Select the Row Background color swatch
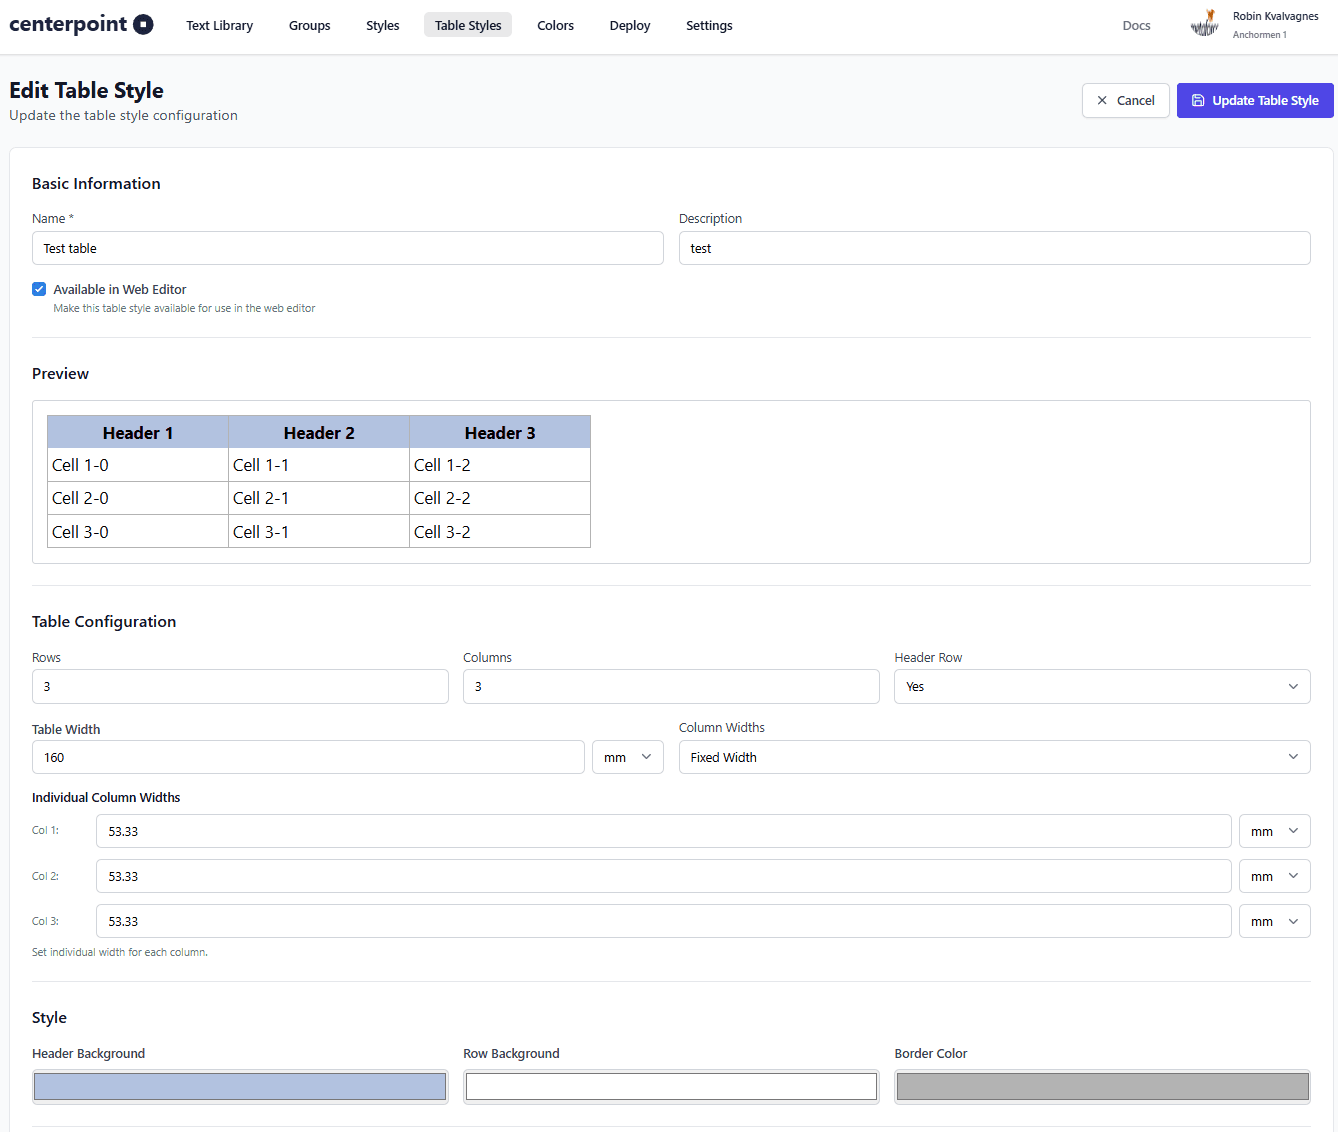 (671, 1087)
